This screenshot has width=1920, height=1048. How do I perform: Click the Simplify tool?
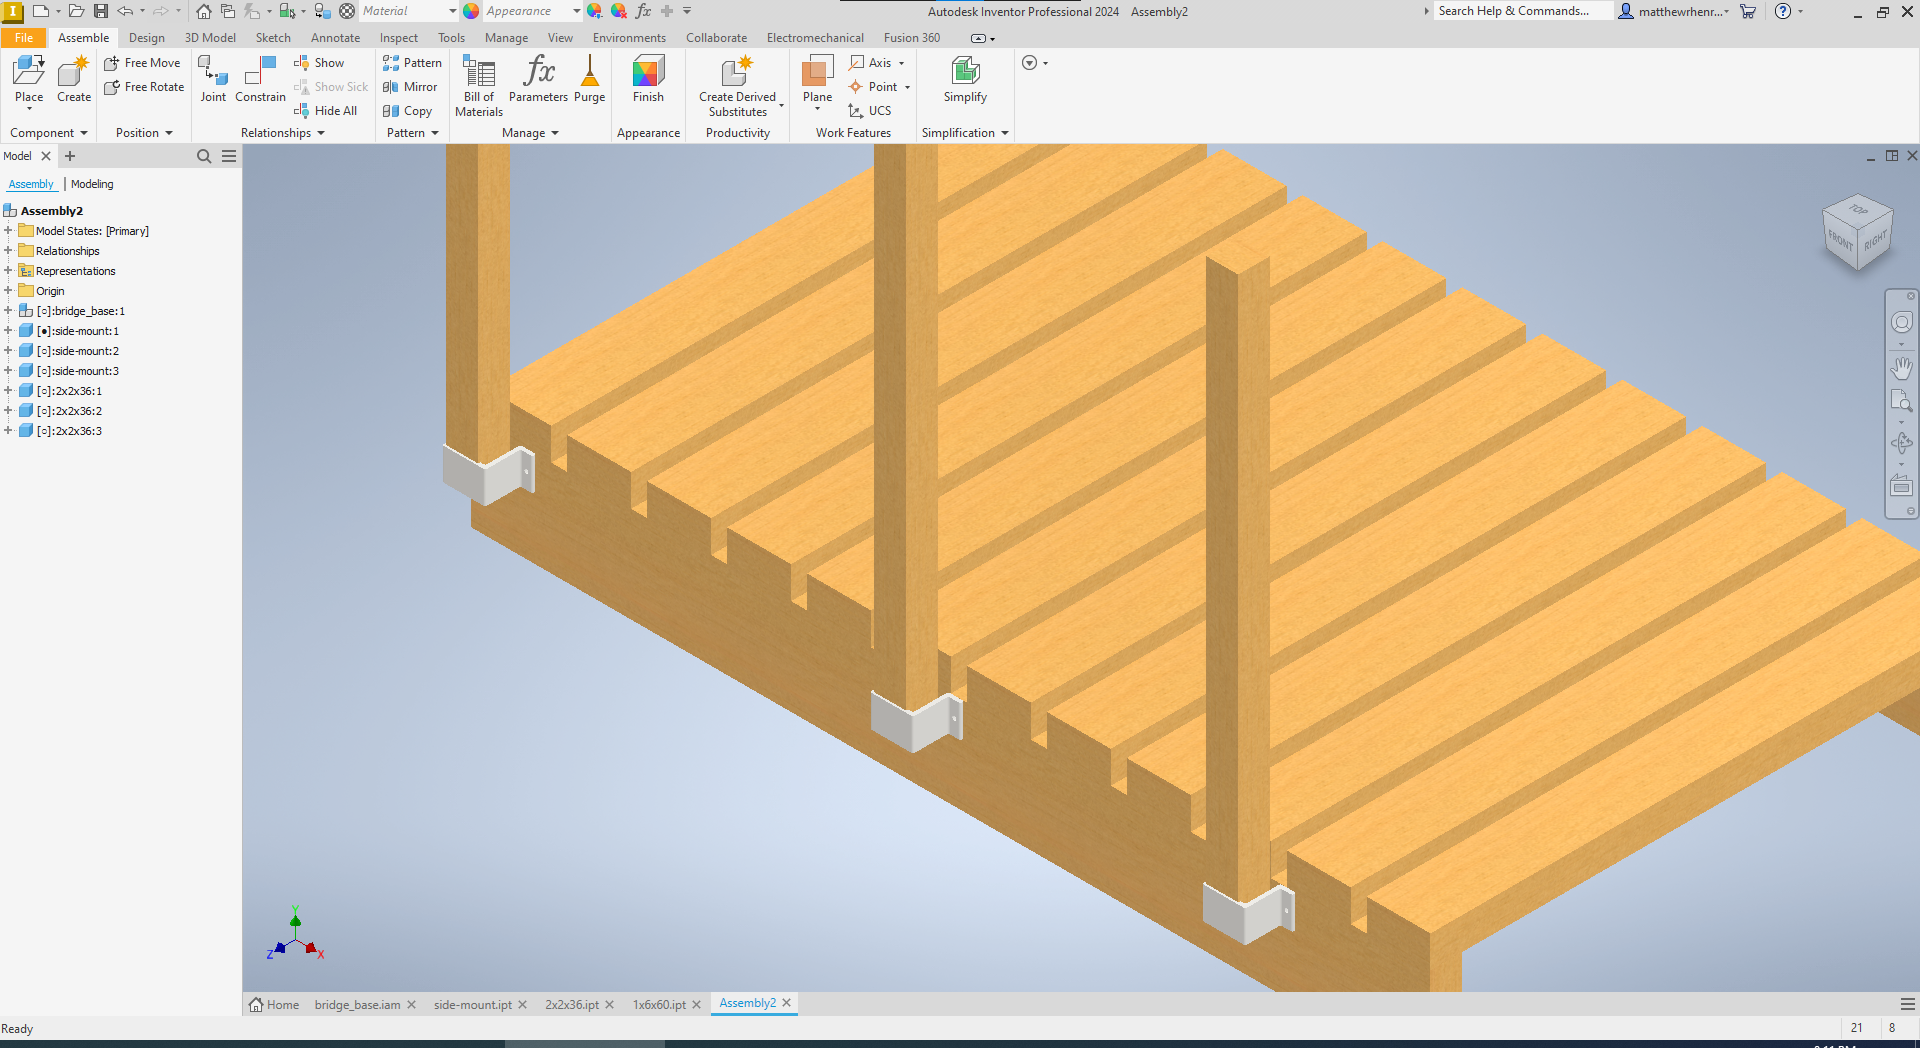965,80
